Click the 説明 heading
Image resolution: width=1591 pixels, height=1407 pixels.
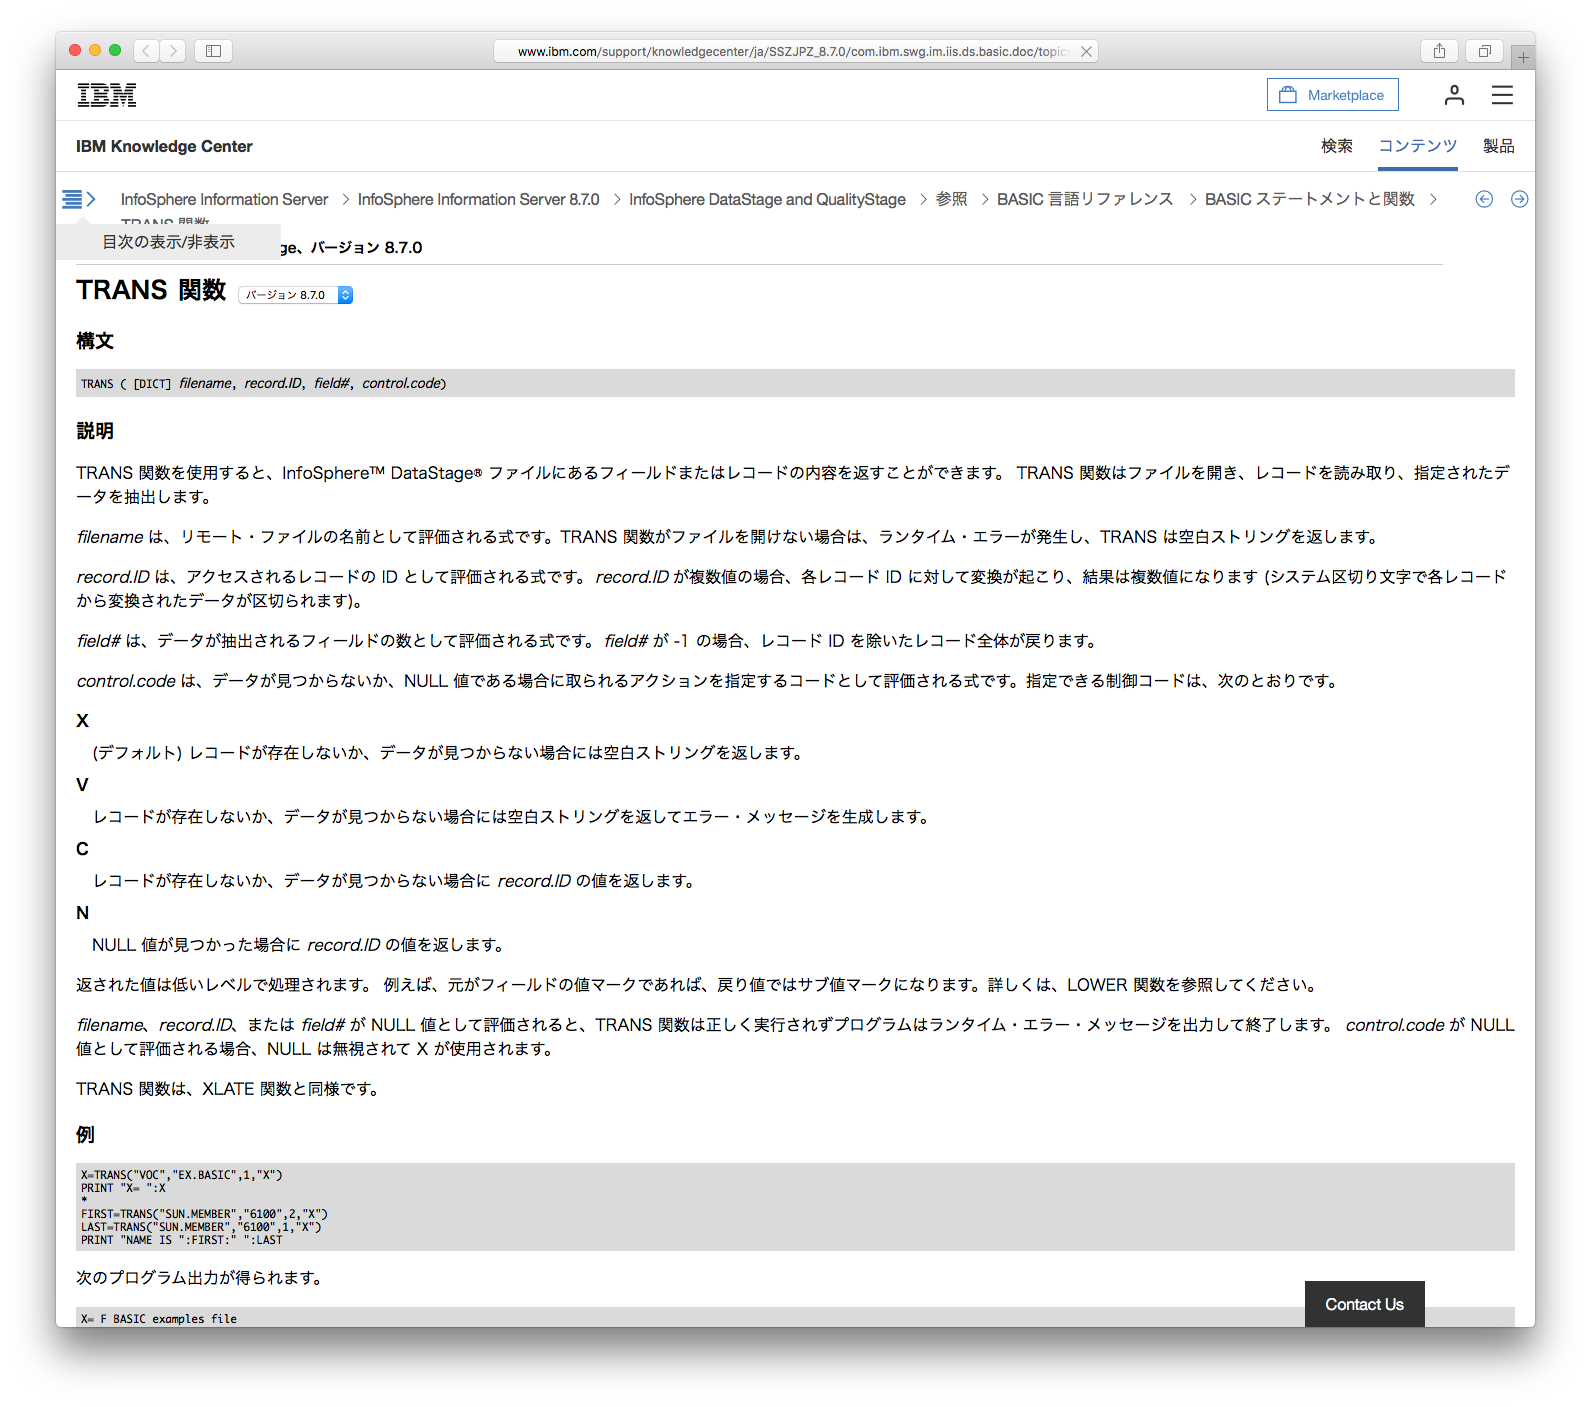point(95,431)
